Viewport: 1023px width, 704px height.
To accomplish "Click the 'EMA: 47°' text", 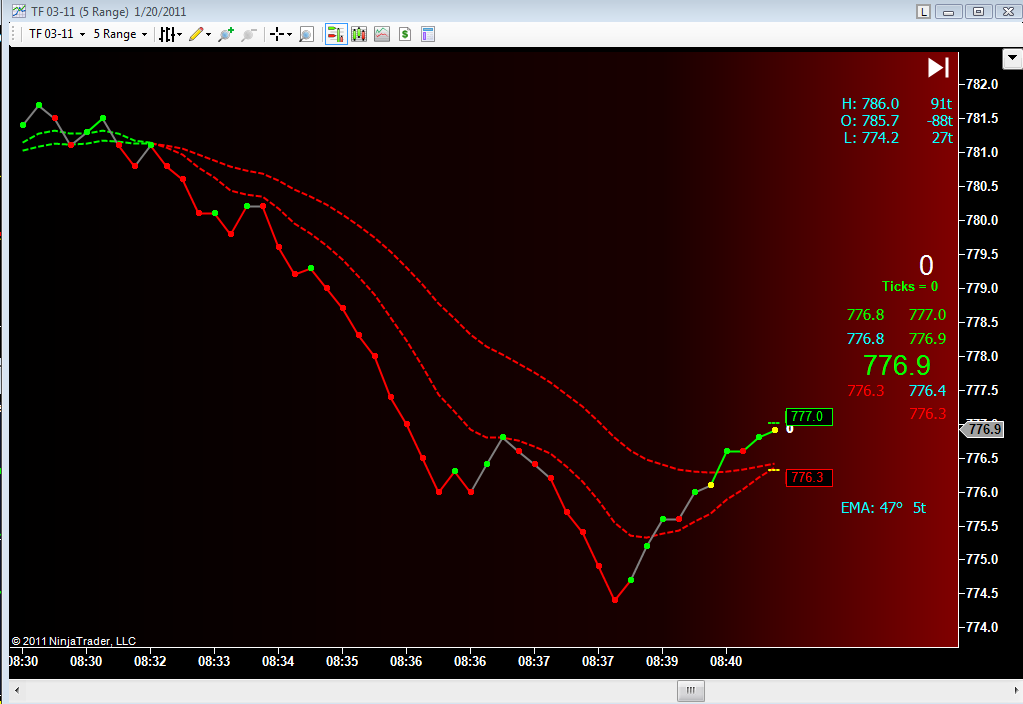I will [872, 508].
